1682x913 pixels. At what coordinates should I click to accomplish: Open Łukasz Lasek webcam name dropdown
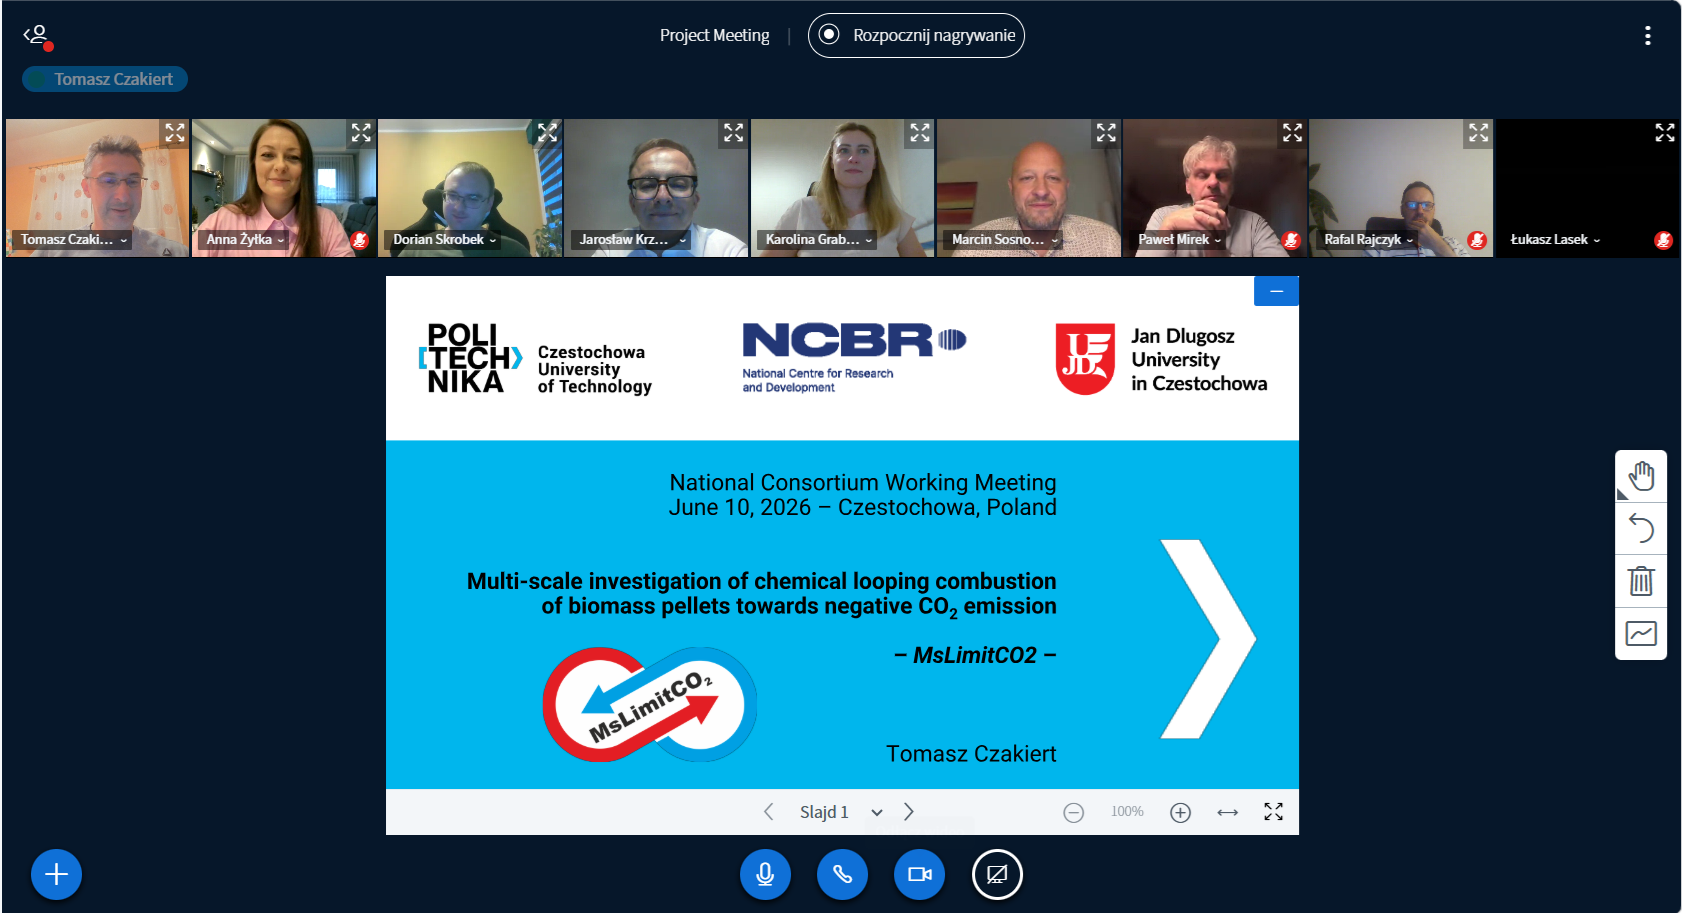(1555, 240)
